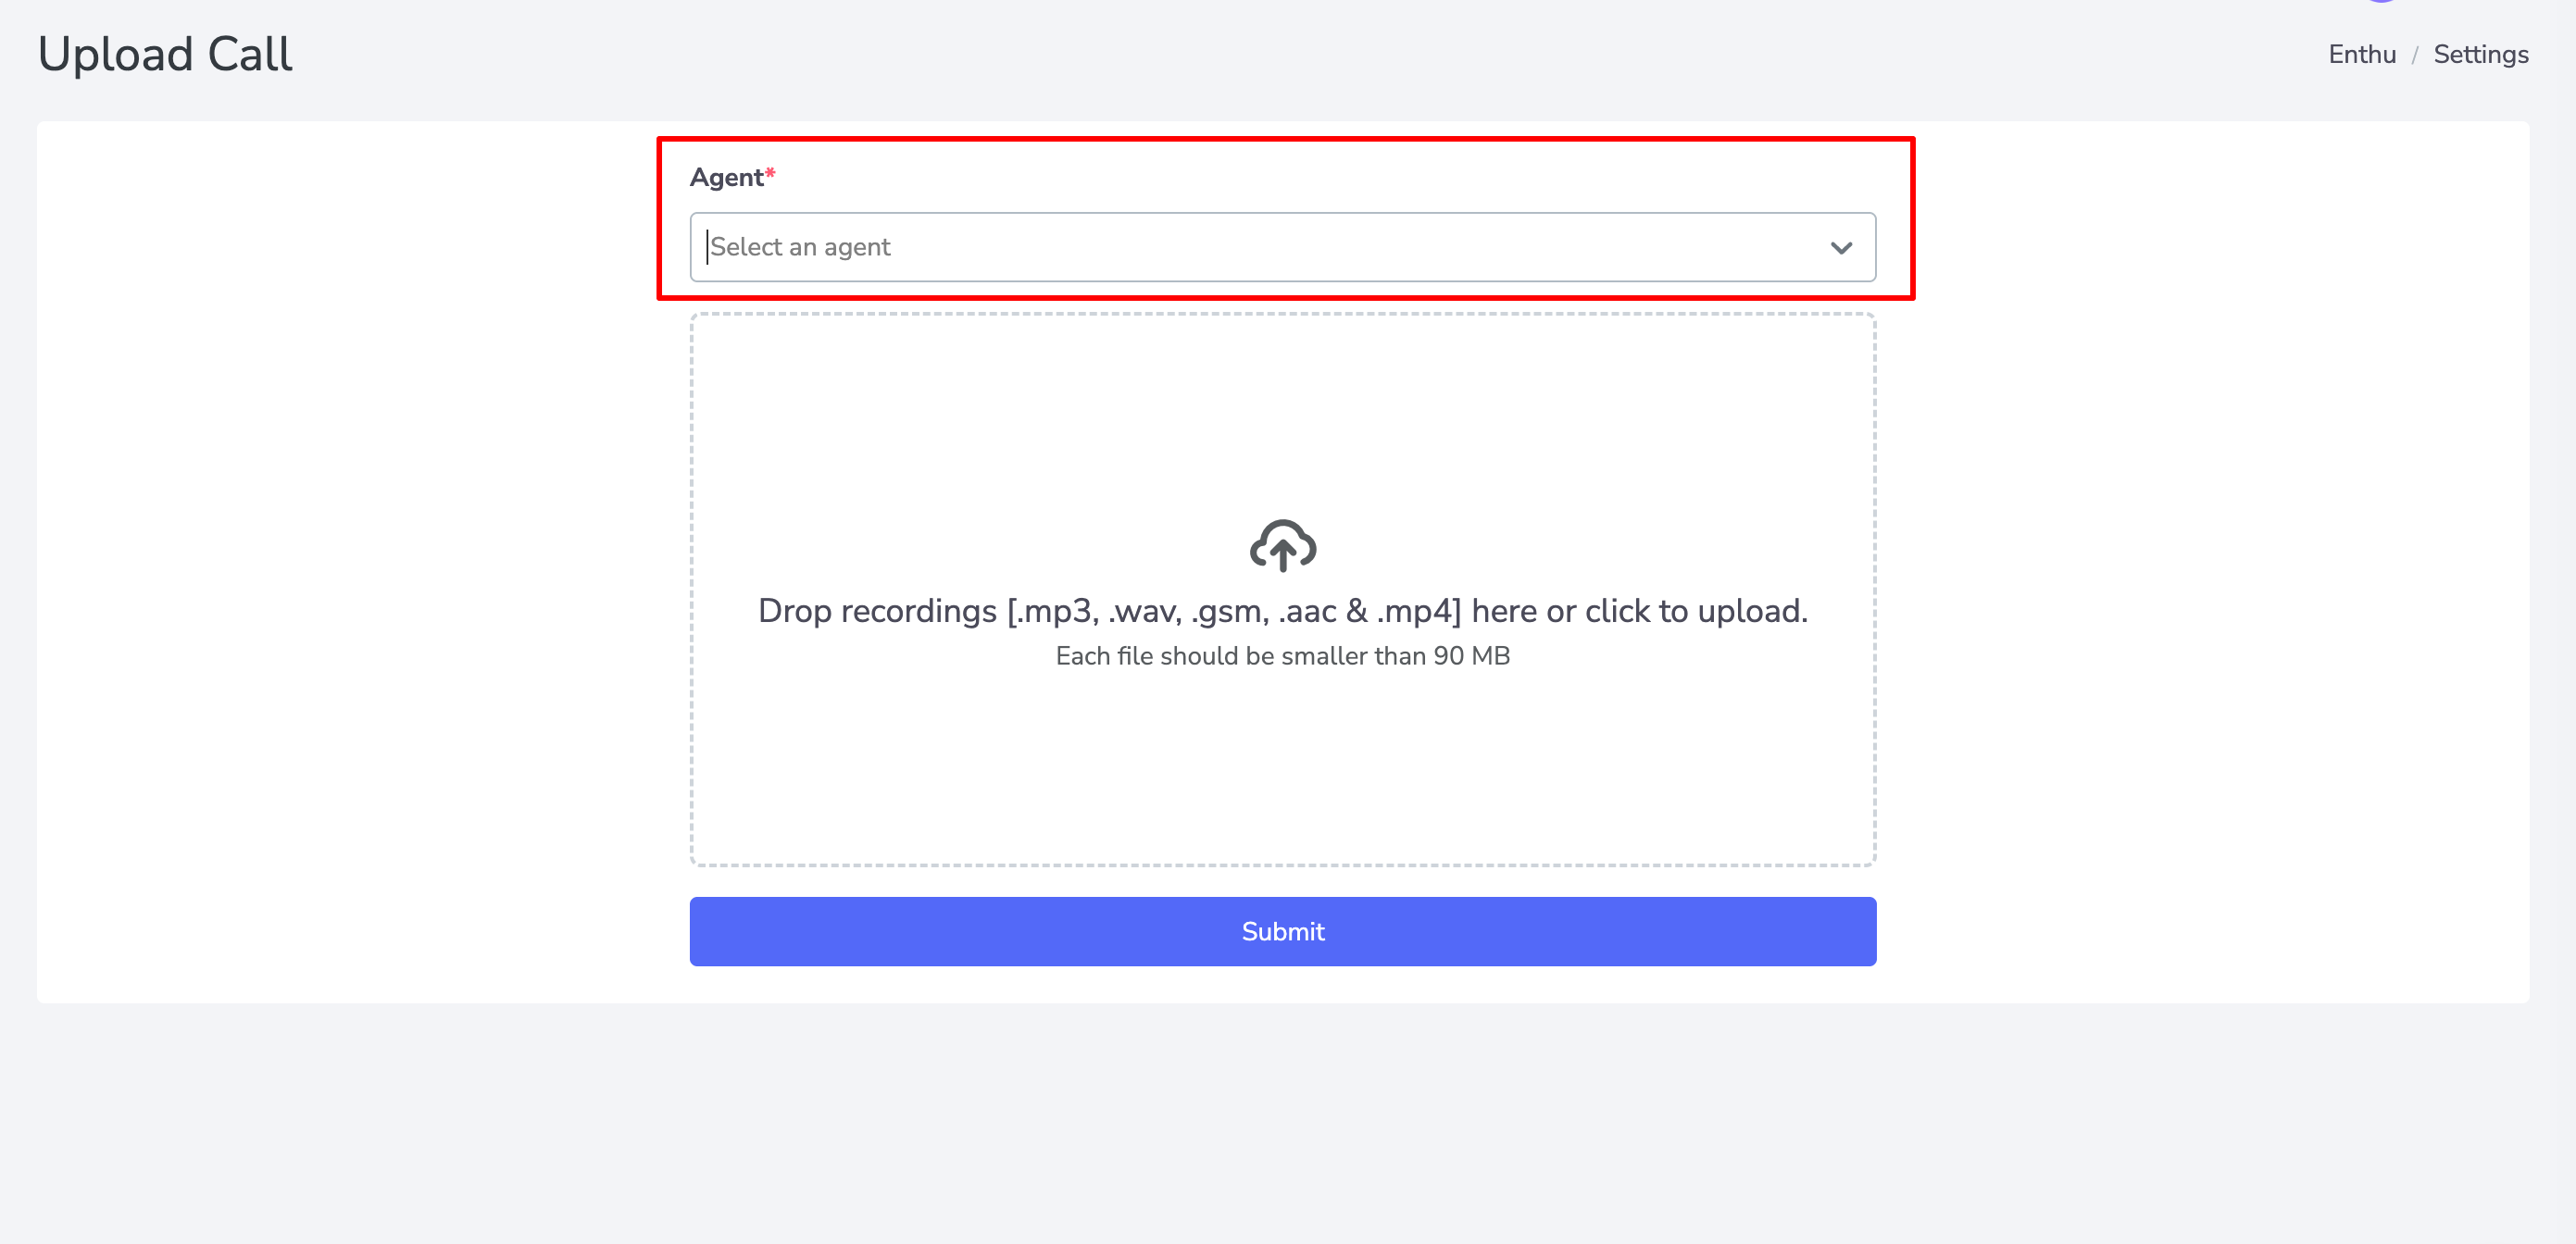Click the "Select an agent" placeholder text
Screen dimensions: 2576x1244
pos(800,248)
